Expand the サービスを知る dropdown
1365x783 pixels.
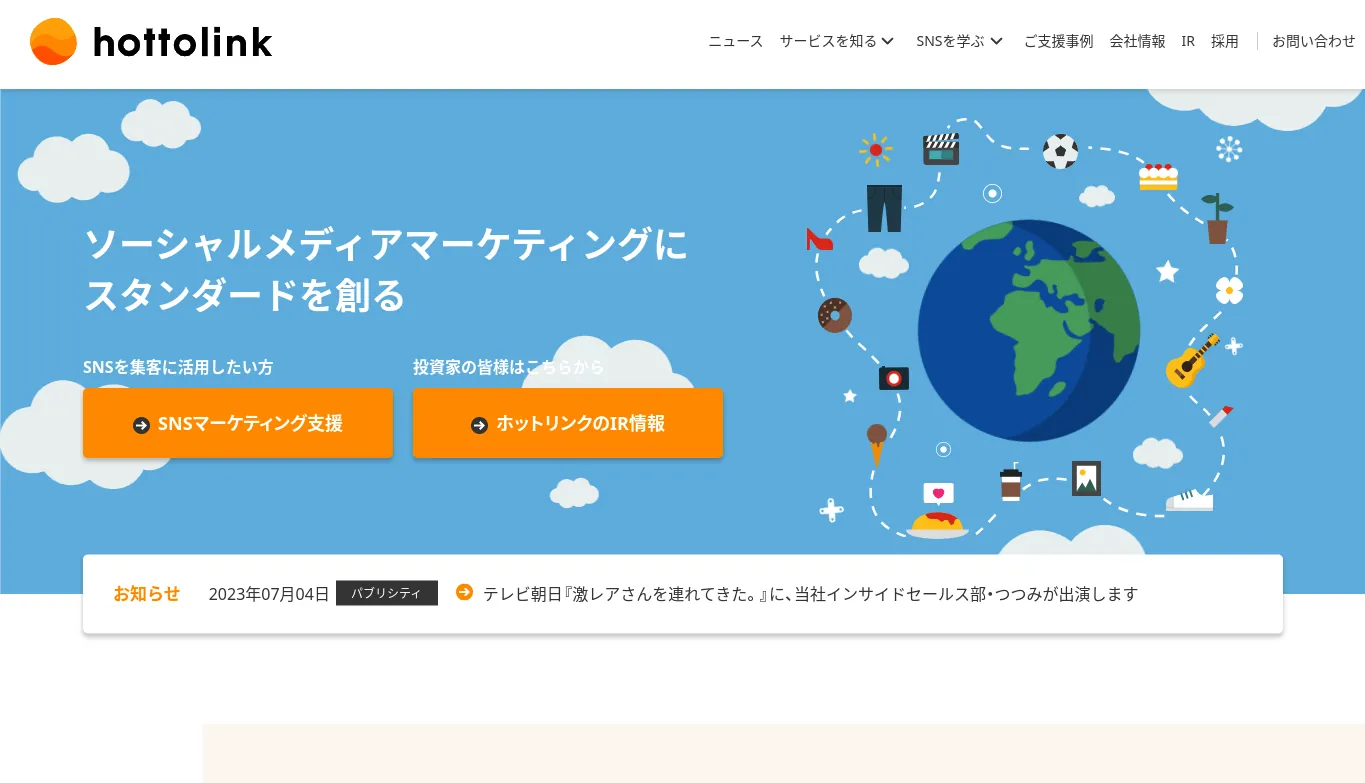[837, 41]
